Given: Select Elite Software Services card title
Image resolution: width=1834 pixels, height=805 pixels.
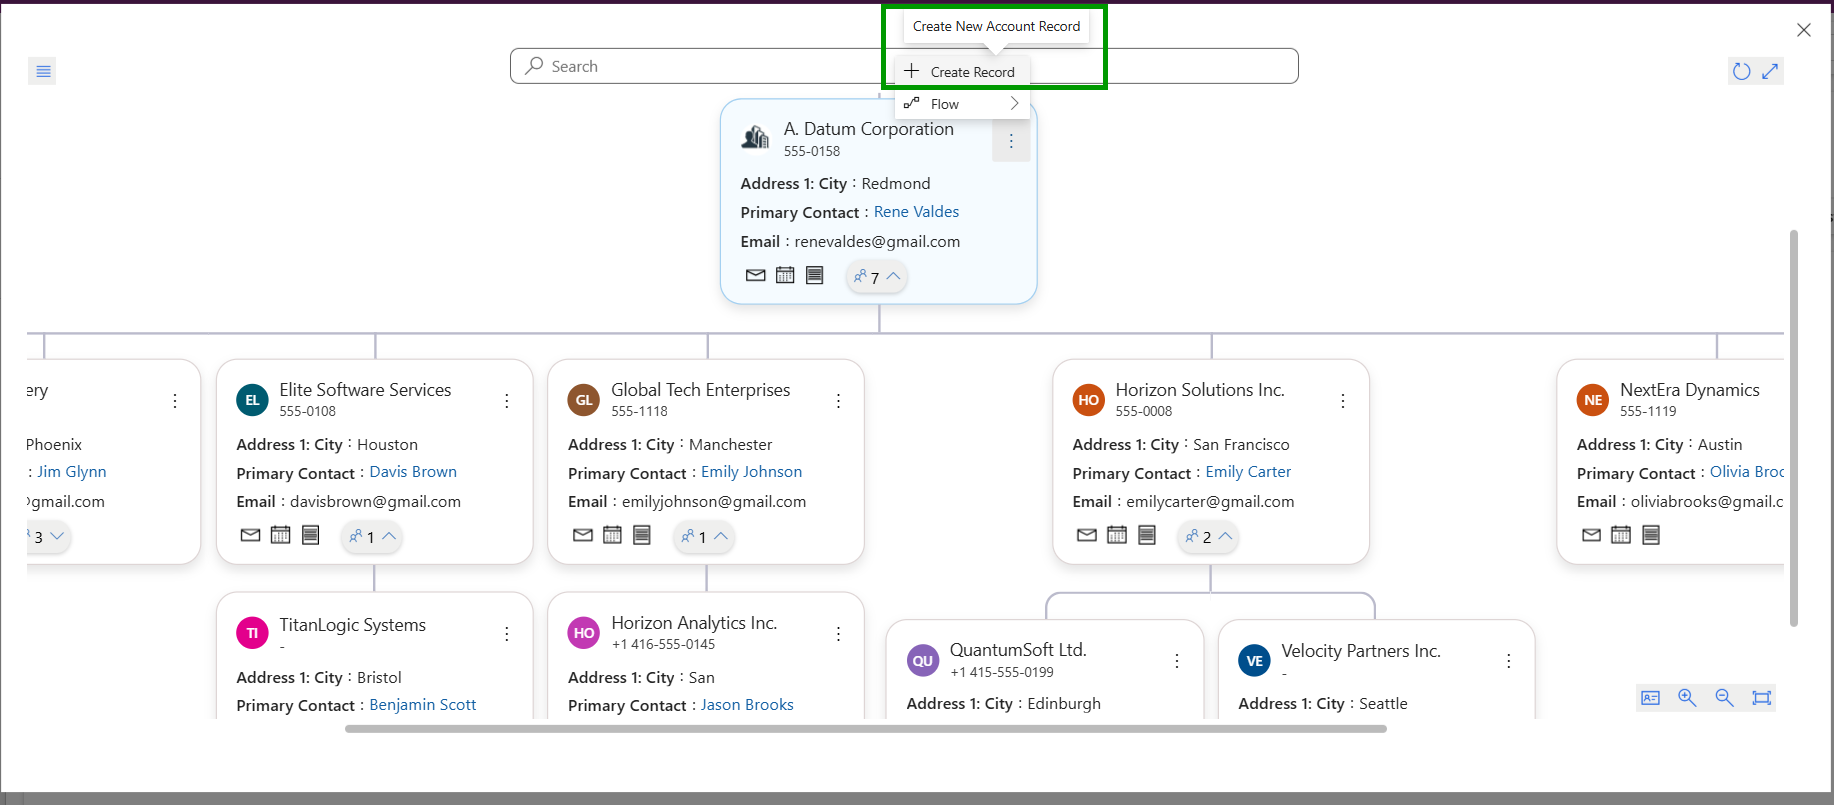Looking at the screenshot, I should (365, 390).
